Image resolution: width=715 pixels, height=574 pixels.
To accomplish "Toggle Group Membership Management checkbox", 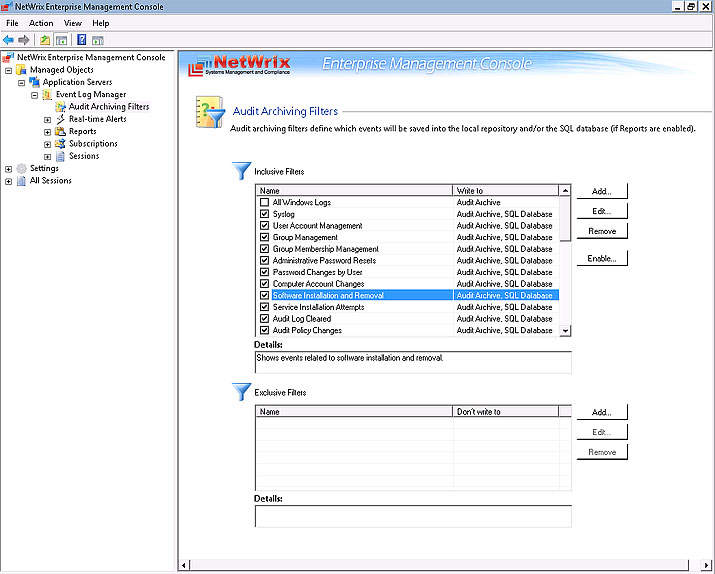I will pos(264,249).
